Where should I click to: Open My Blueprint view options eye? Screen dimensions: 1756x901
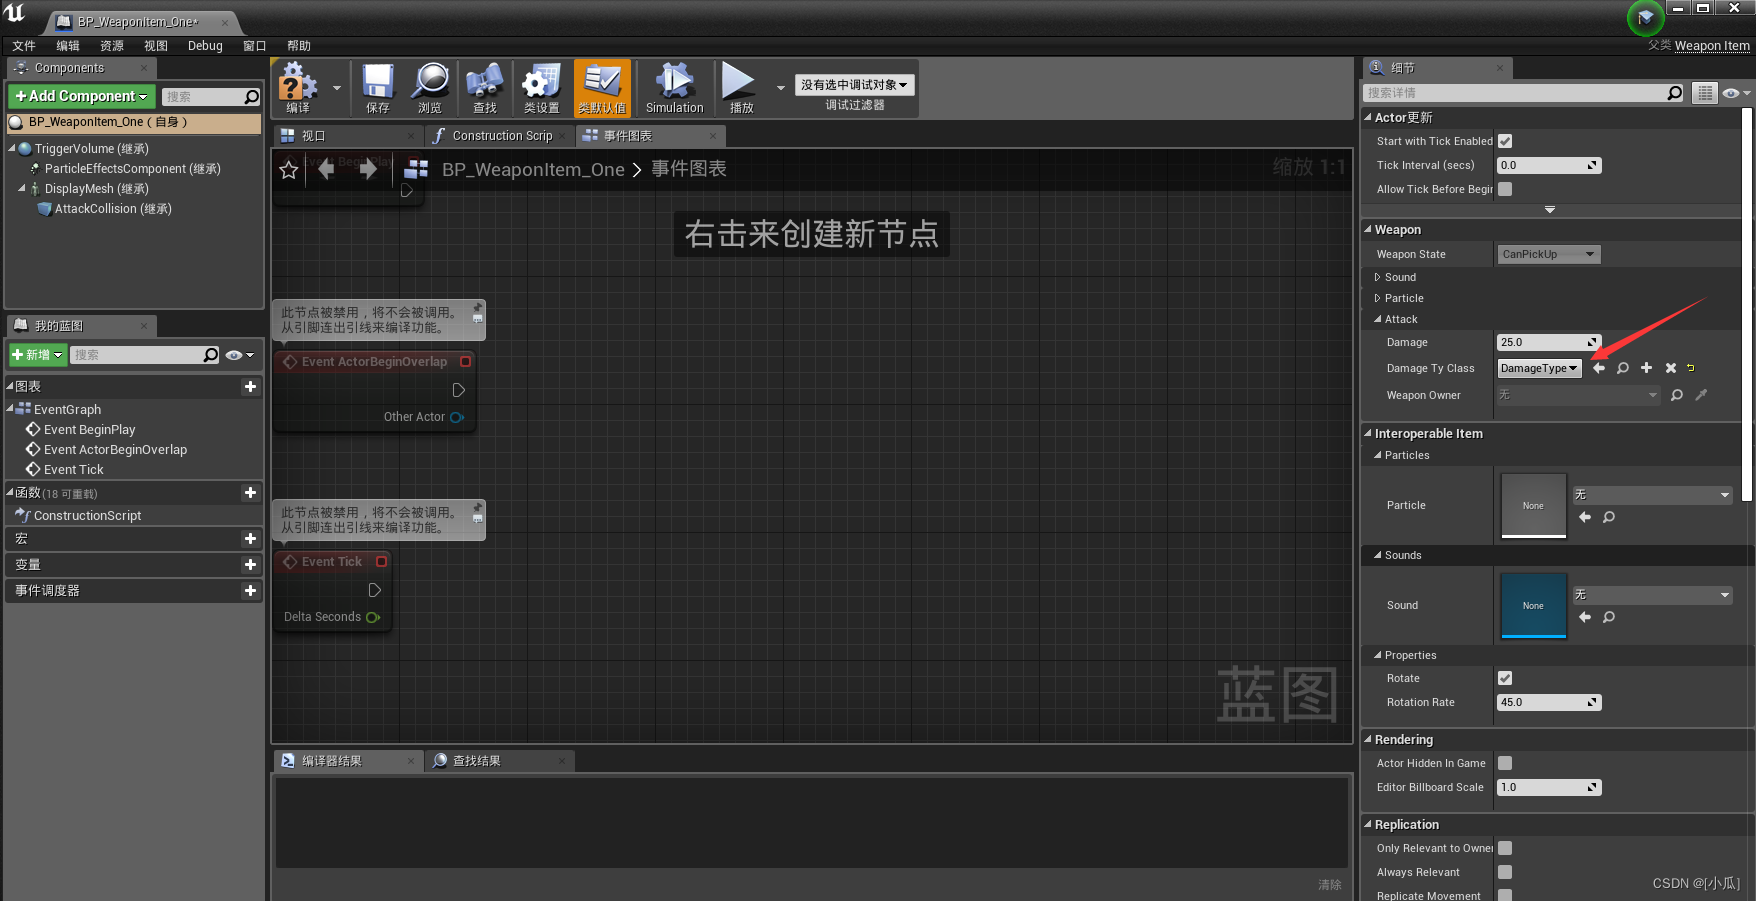[239, 355]
